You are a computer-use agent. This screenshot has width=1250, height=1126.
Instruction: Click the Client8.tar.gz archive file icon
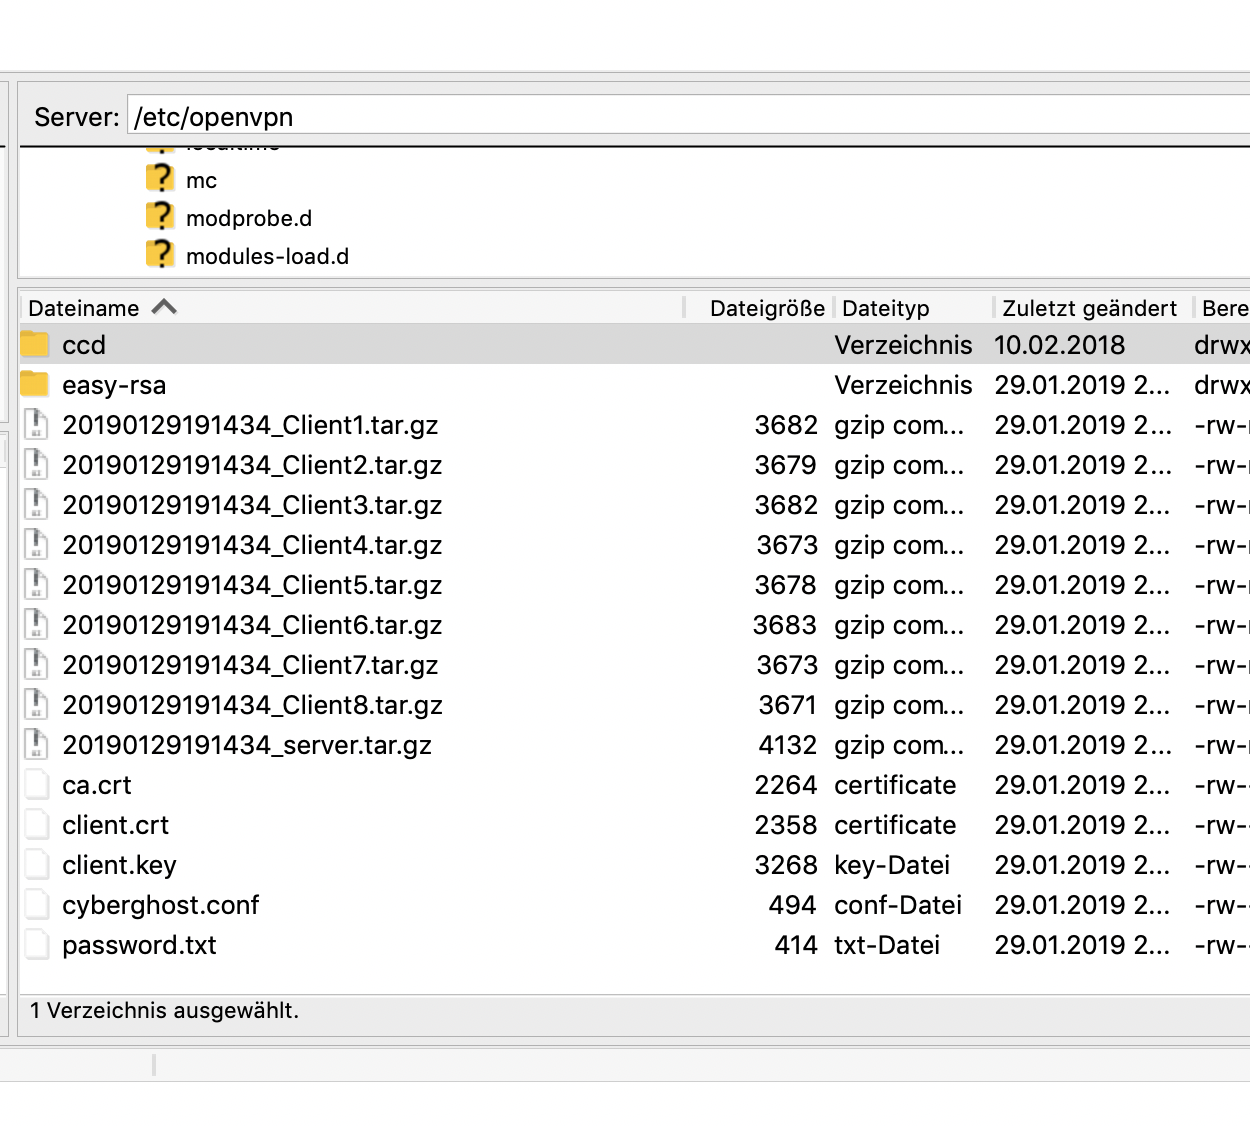pyautogui.click(x=36, y=705)
